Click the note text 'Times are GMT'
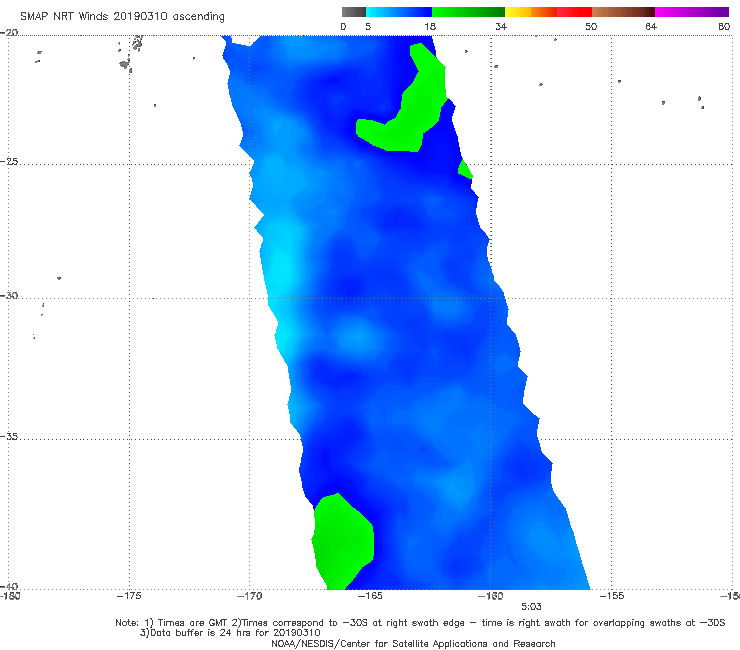 (193, 623)
